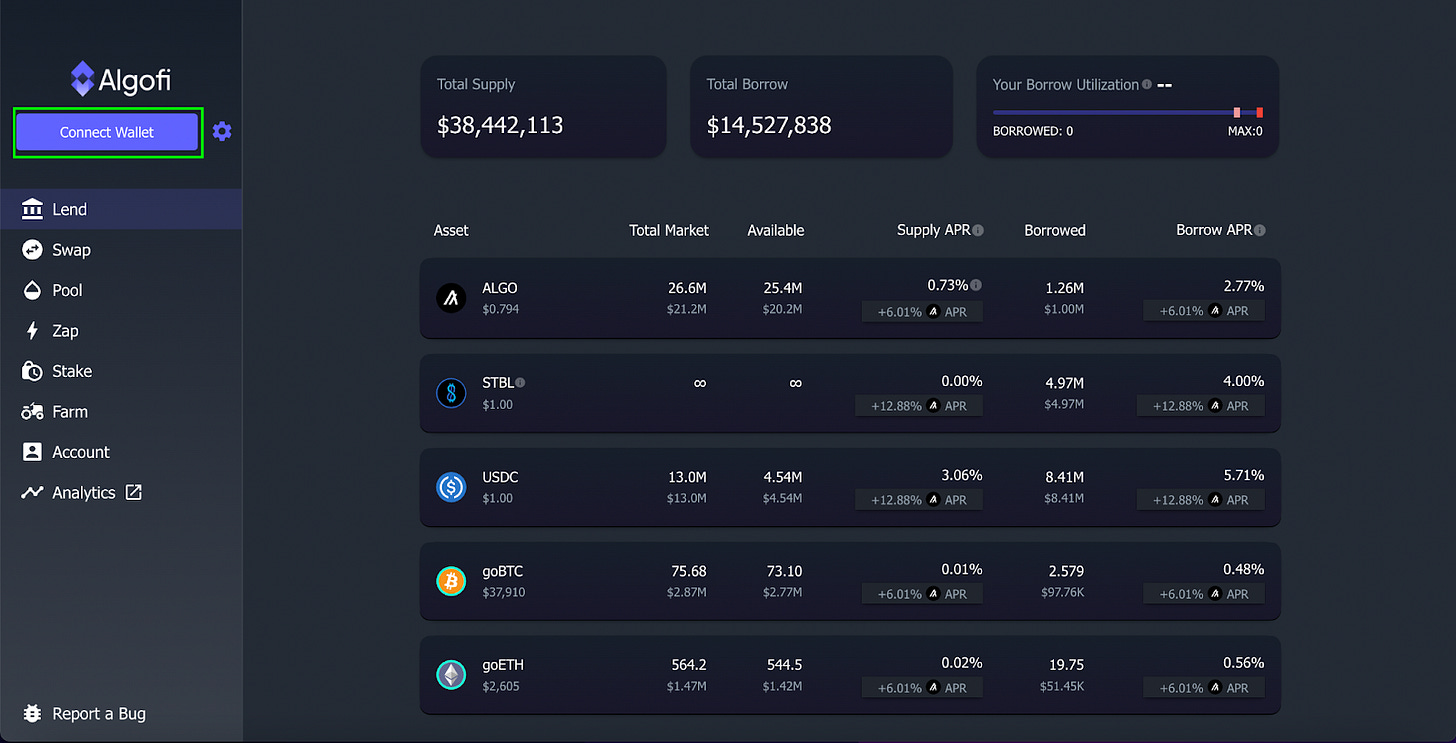This screenshot has width=1456, height=743.
Task: Click the USDC asset name
Action: click(x=500, y=477)
